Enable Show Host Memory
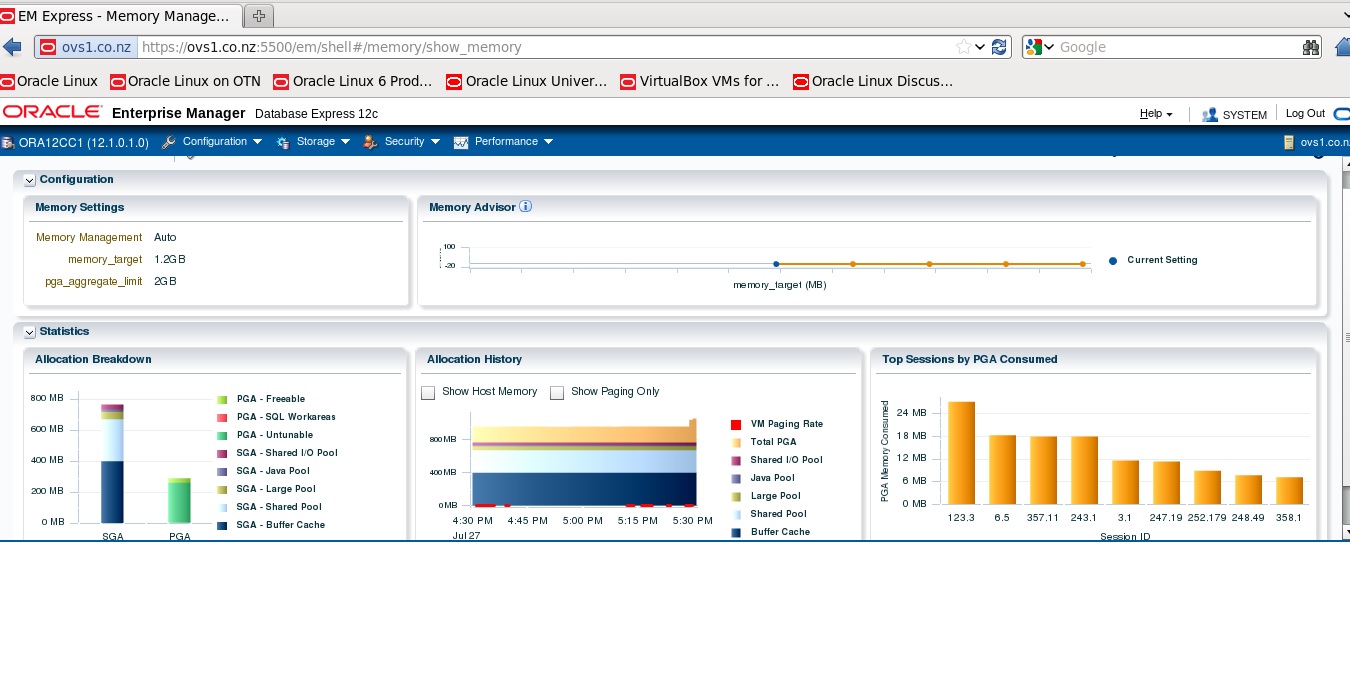This screenshot has width=1350, height=698. [x=428, y=392]
